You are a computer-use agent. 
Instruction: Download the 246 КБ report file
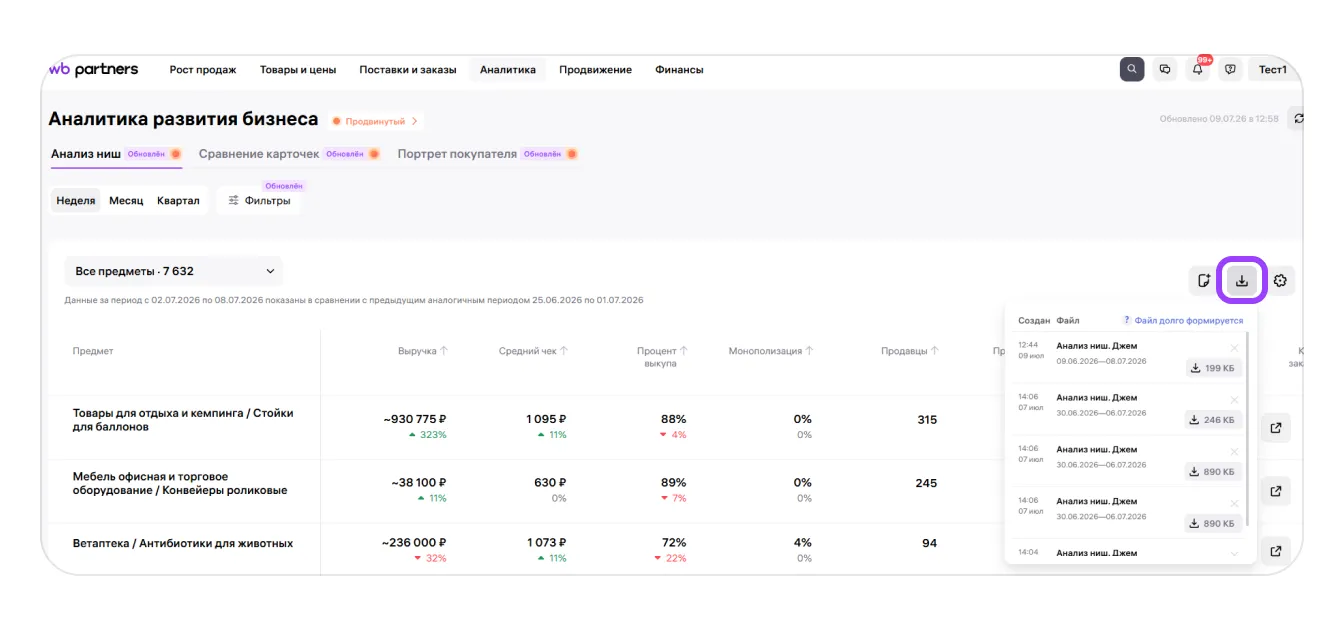(x=1213, y=420)
